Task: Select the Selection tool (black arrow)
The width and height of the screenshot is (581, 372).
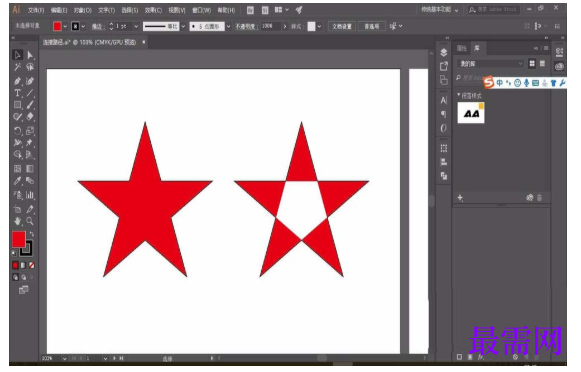Action: click(x=17, y=55)
